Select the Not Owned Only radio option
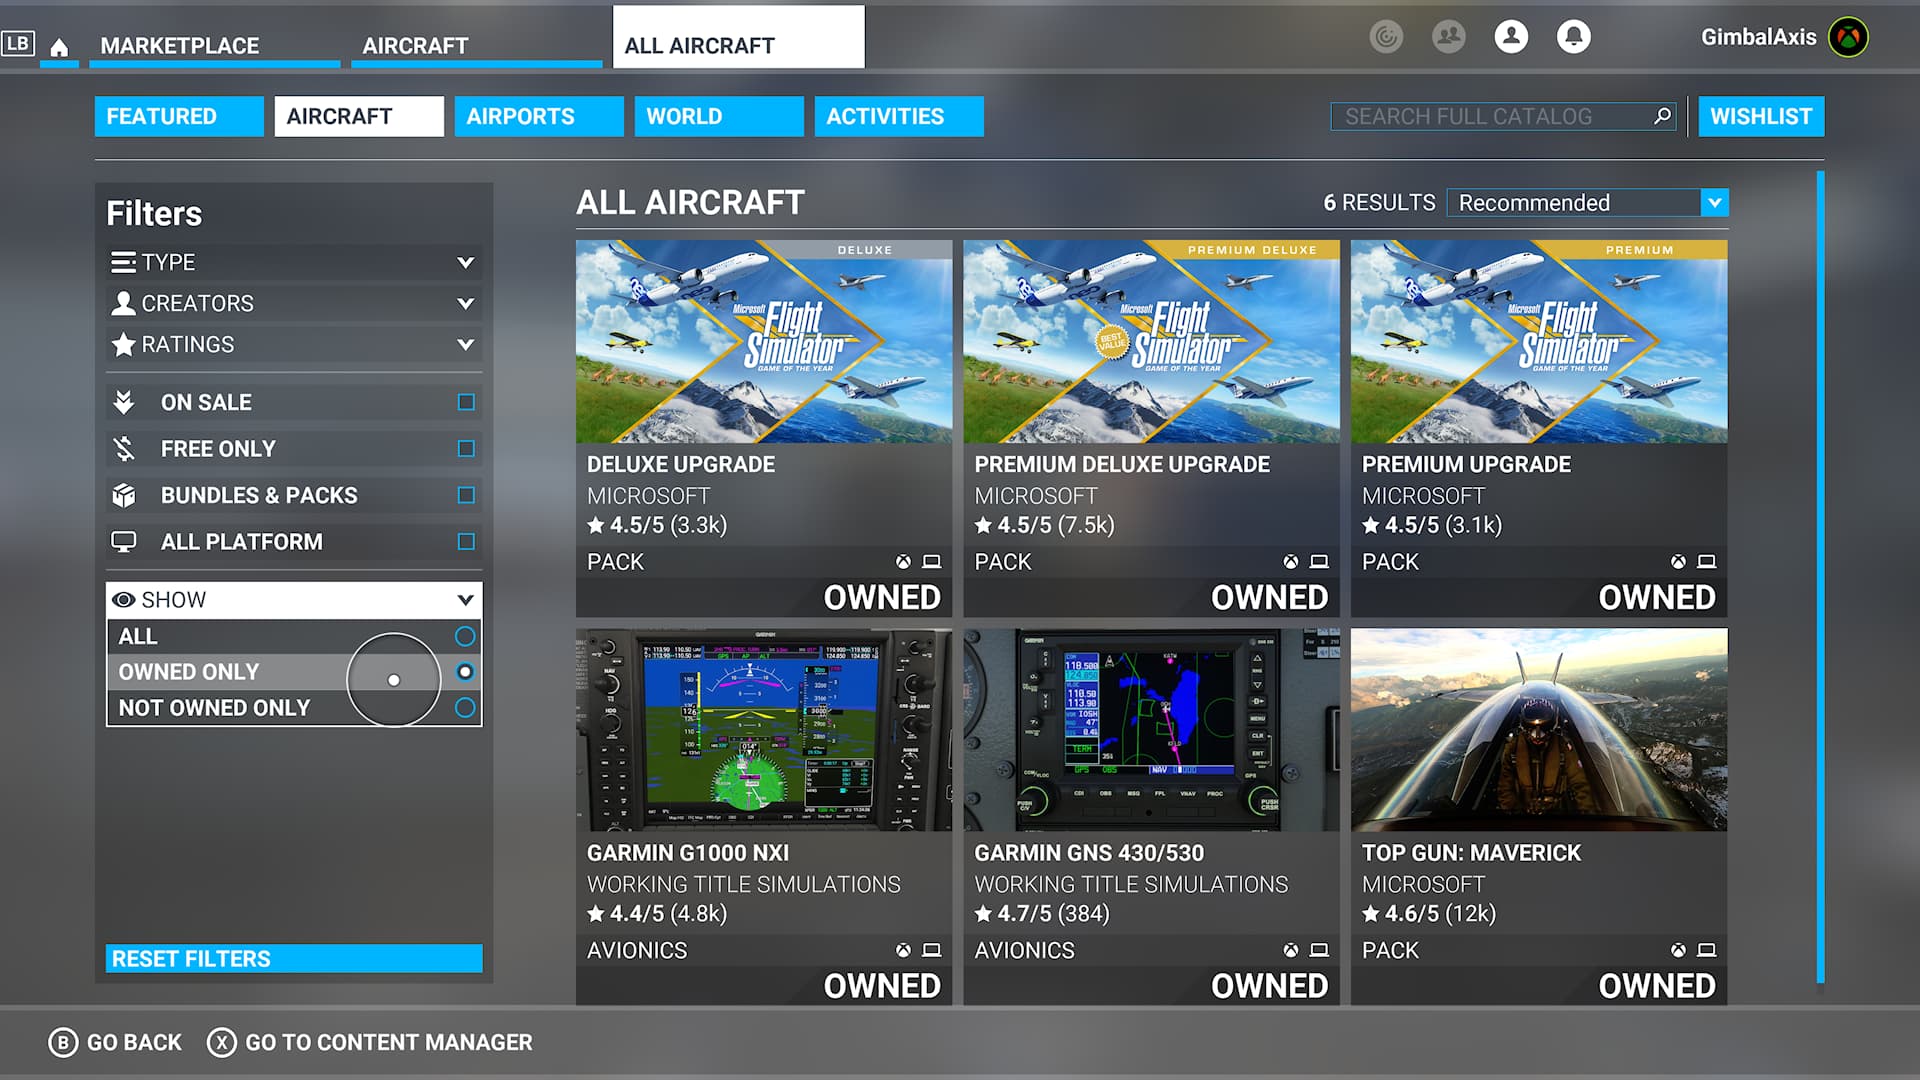Viewport: 1920px width, 1080px height. [x=465, y=708]
